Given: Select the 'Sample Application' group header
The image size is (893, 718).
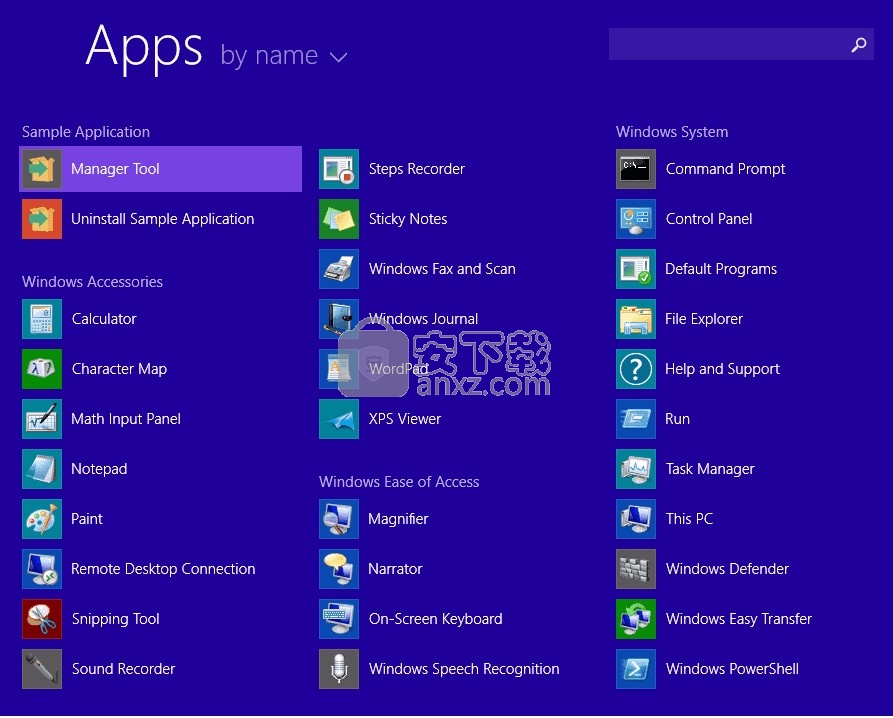Looking at the screenshot, I should [x=86, y=132].
